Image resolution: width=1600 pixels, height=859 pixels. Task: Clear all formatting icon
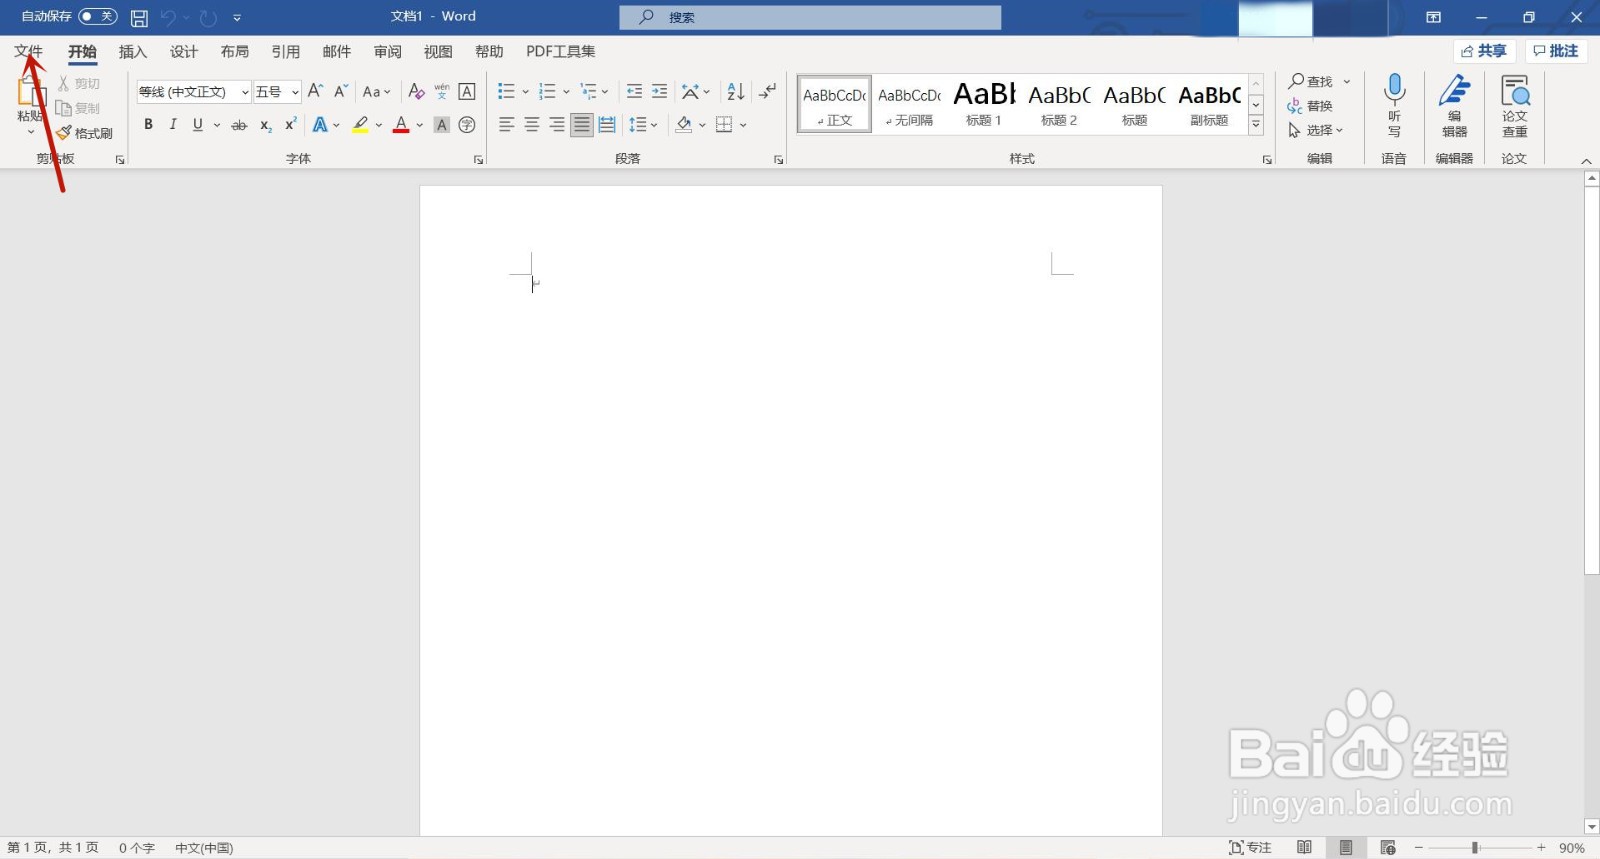click(x=416, y=91)
